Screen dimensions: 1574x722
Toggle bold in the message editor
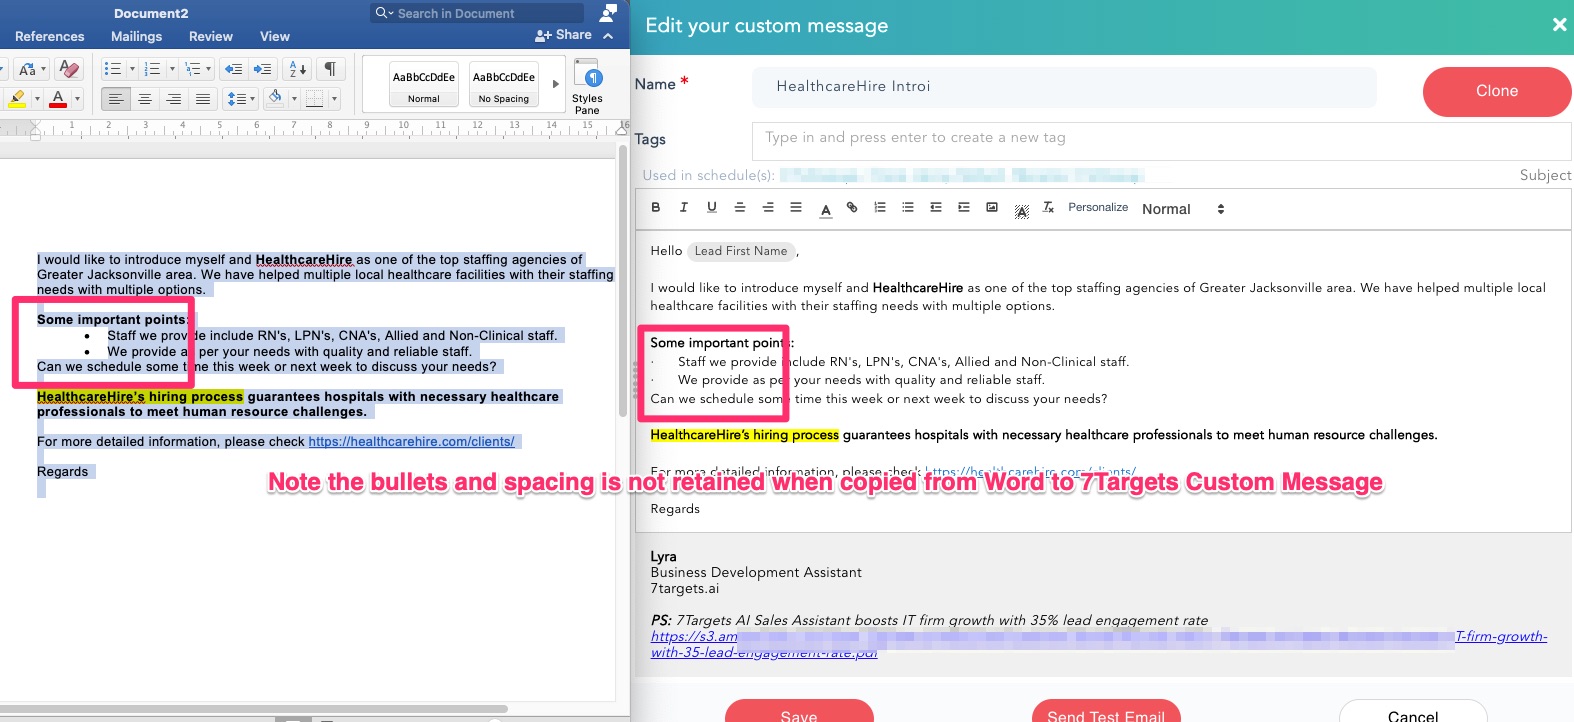coord(656,208)
